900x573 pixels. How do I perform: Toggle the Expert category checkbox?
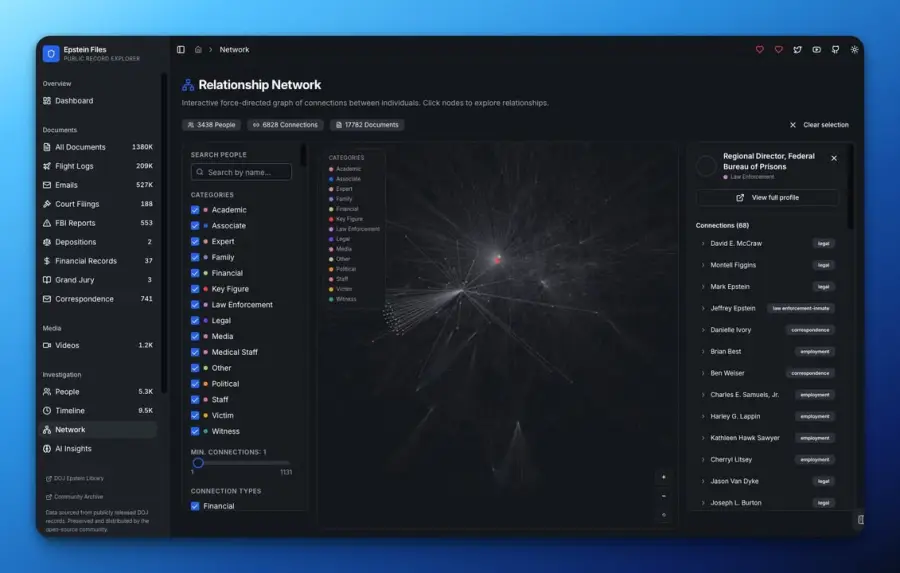(195, 242)
